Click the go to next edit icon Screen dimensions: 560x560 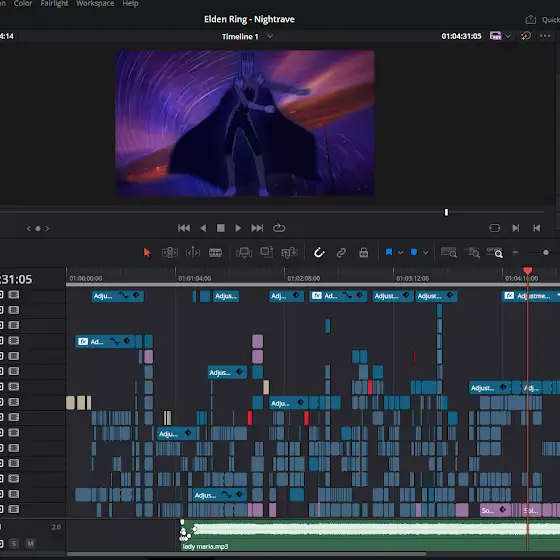(516, 228)
